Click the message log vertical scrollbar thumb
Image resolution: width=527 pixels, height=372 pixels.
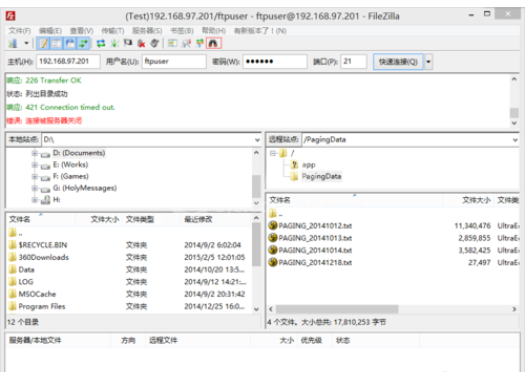pos(514,113)
